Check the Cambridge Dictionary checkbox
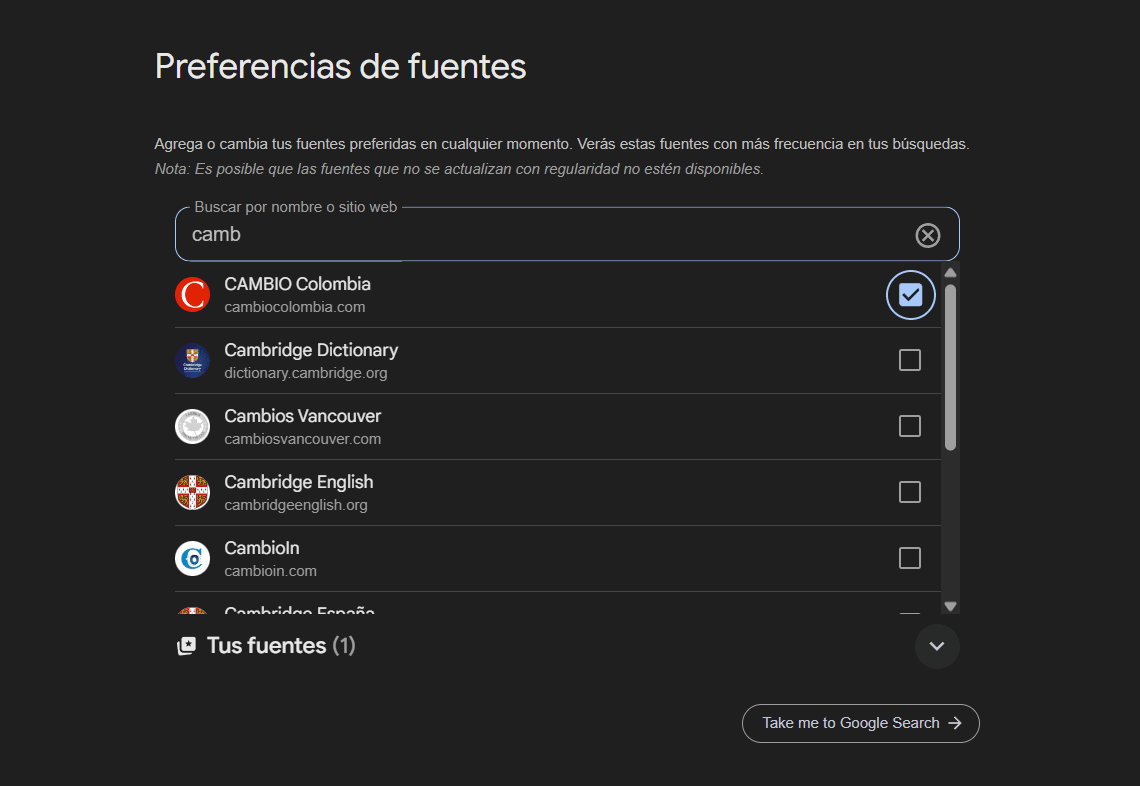 (x=910, y=360)
